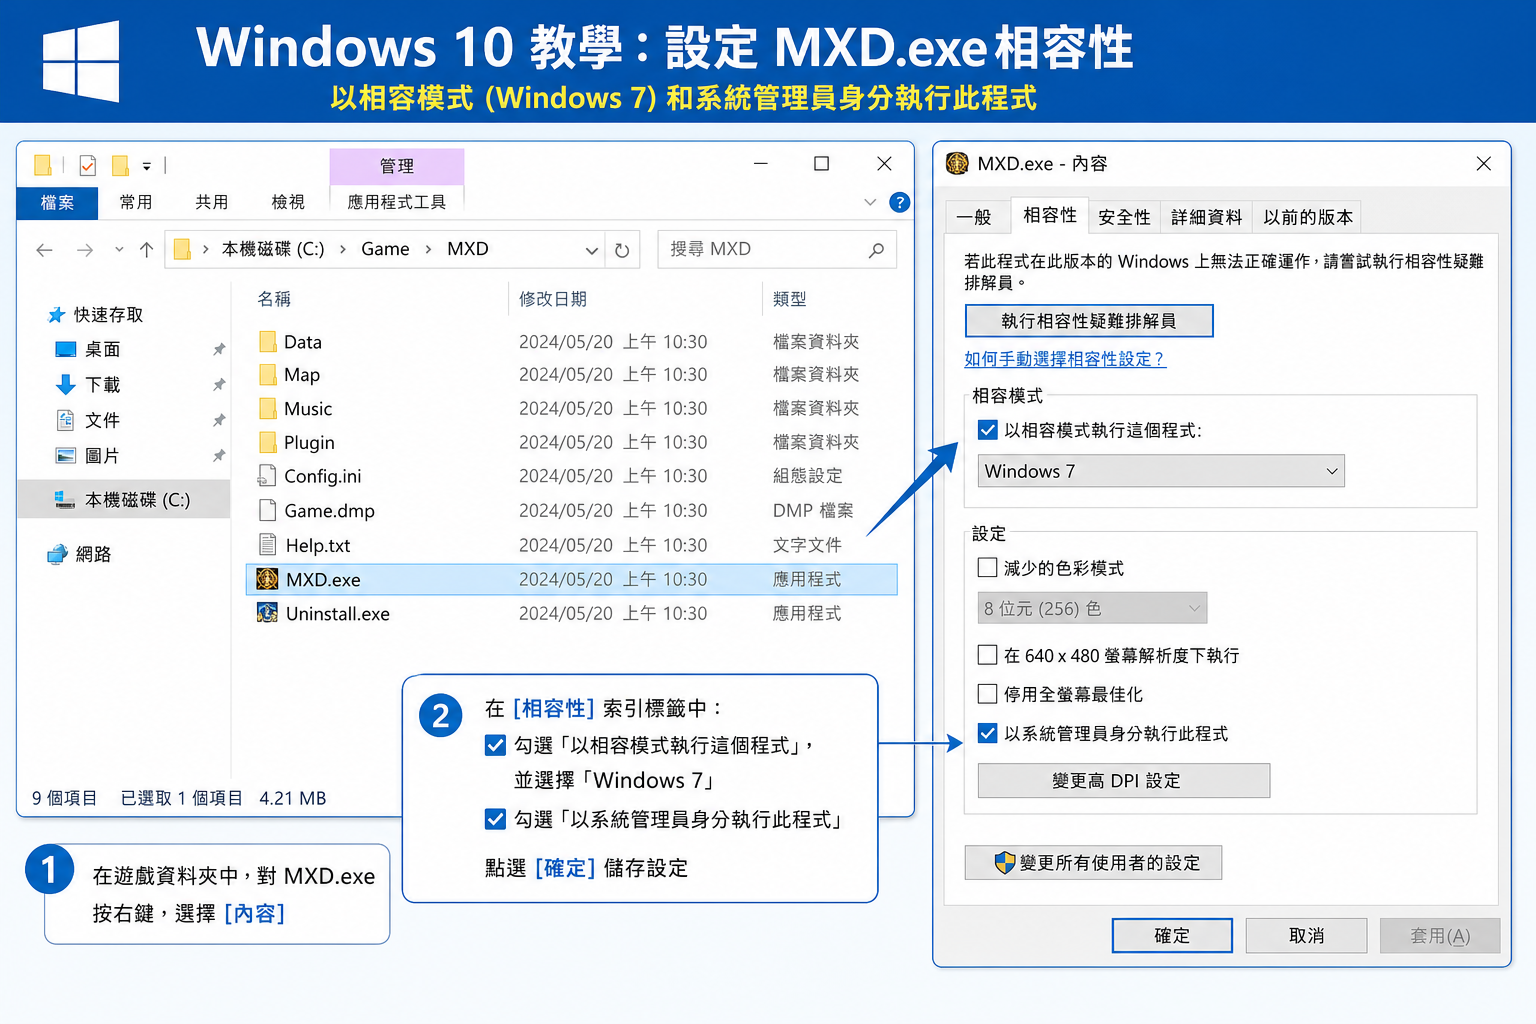1536x1024 pixels.
Task: Open the 應用程式工具 ribbon tab
Action: [397, 202]
